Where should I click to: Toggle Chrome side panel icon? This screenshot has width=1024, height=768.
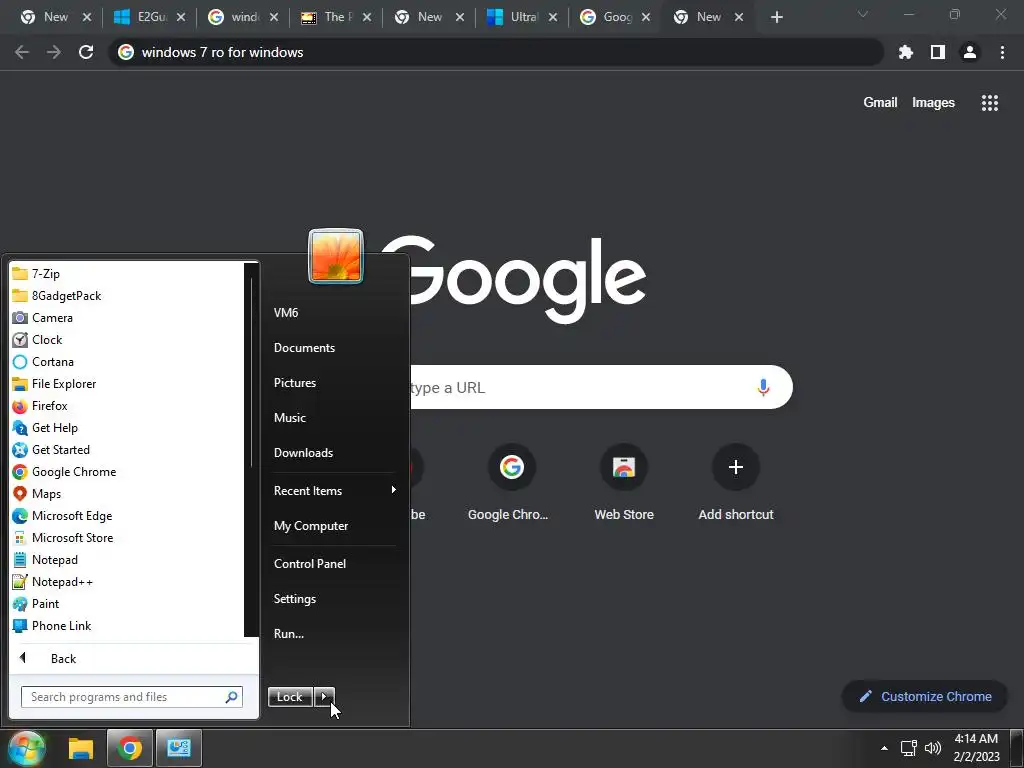pyautogui.click(x=938, y=52)
